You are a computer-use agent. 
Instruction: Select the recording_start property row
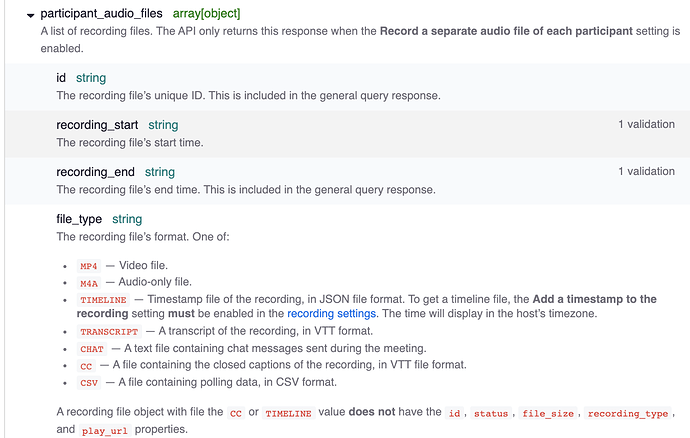(x=347, y=134)
